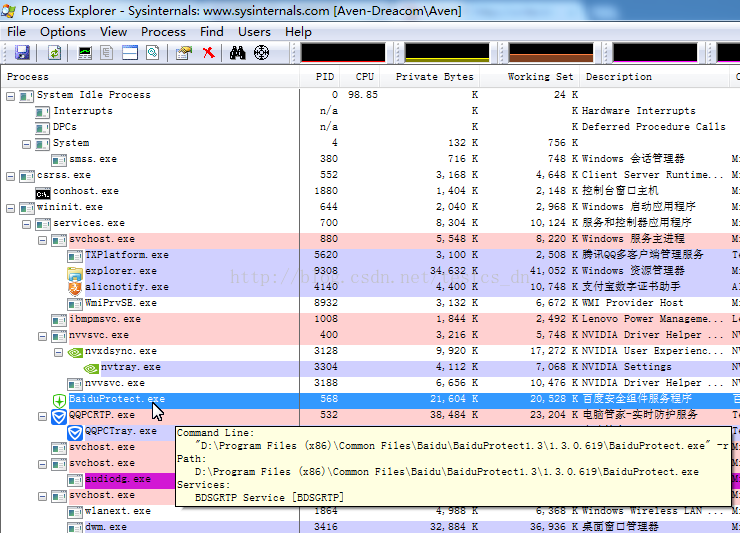Click the explorer.exe folder icon
This screenshot has width=740, height=533.
pos(75,272)
